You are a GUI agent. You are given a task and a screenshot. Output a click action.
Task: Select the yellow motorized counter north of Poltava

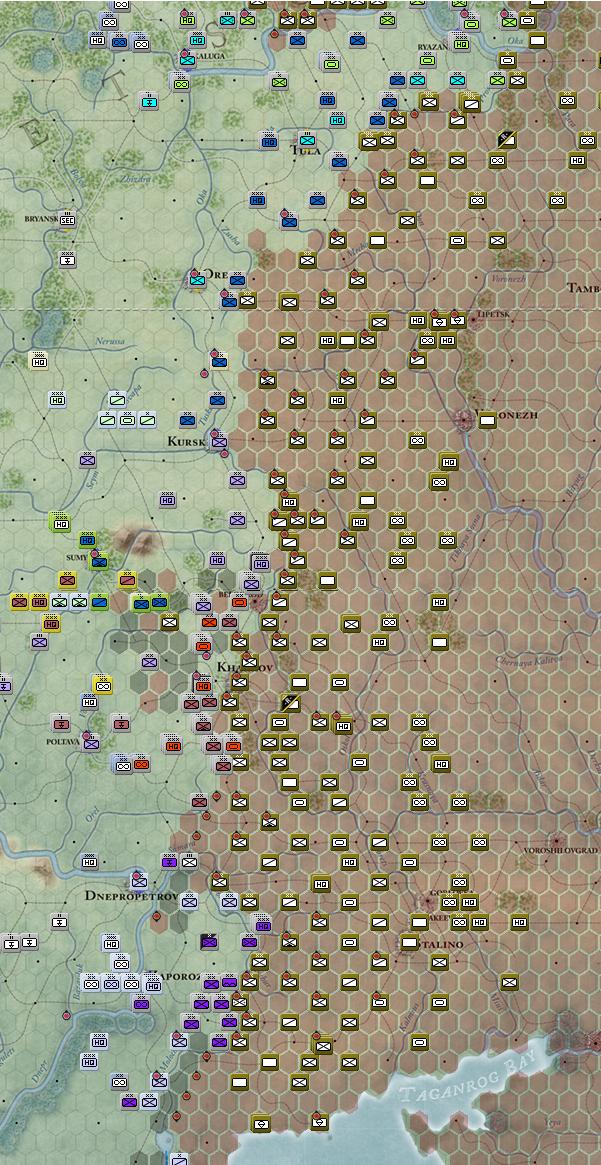click(103, 685)
